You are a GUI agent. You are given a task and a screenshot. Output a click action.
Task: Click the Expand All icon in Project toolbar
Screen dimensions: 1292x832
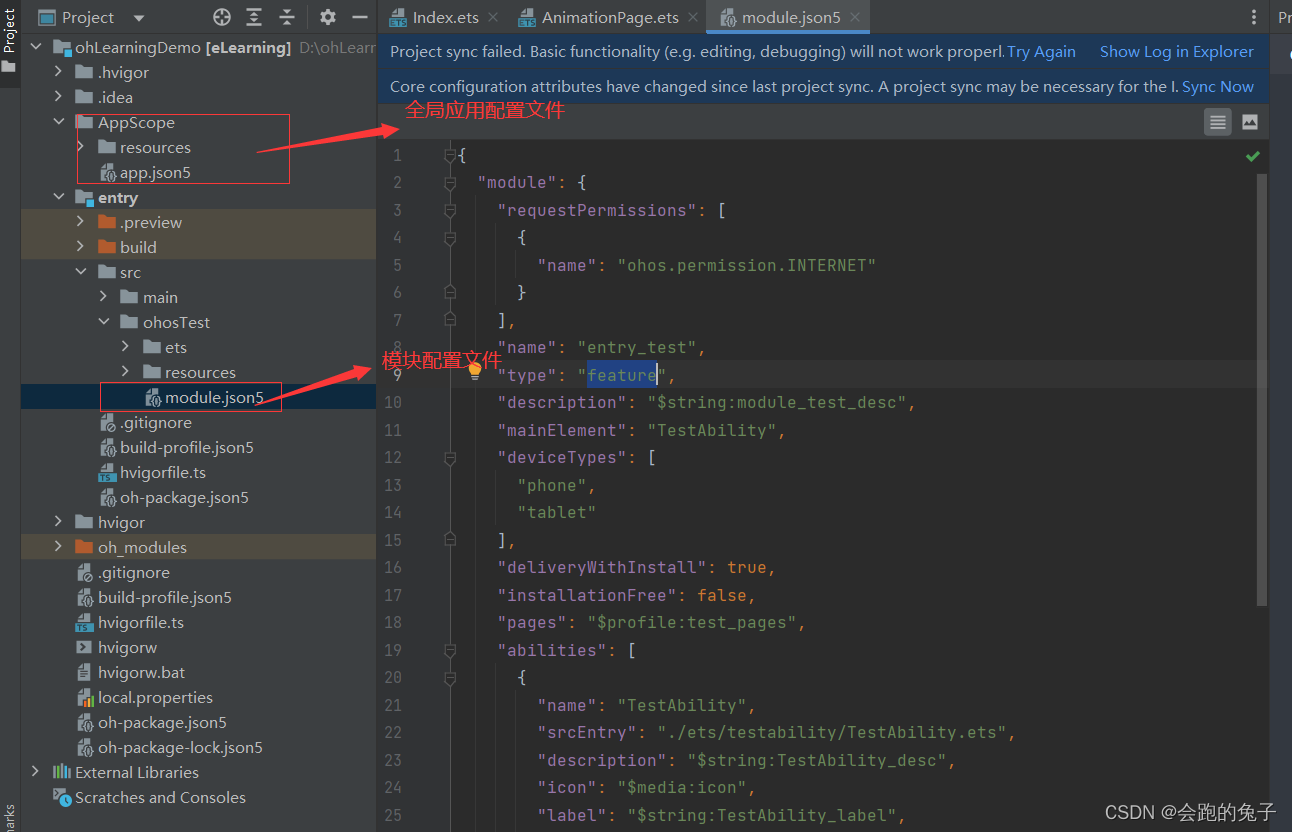[x=254, y=17]
